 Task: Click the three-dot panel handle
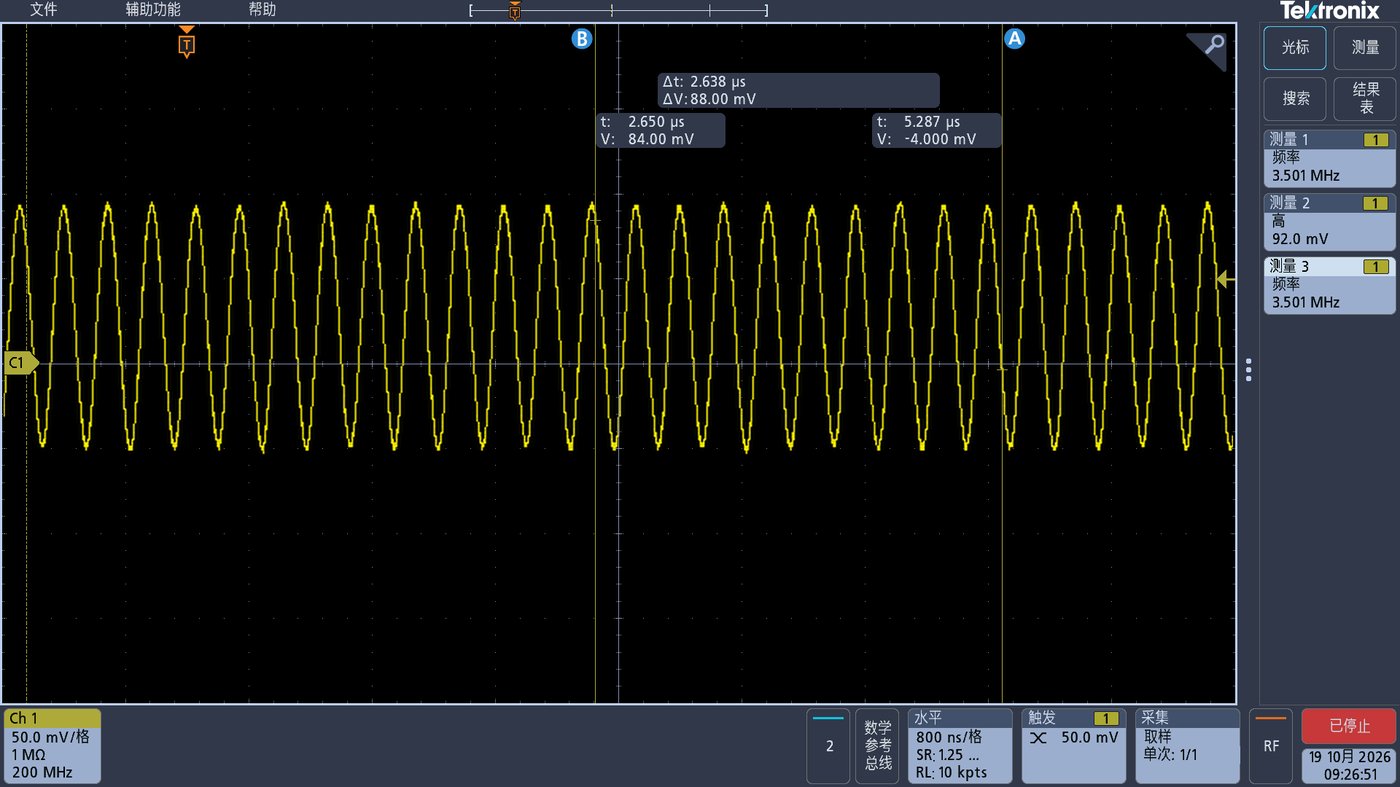pyautogui.click(x=1248, y=370)
